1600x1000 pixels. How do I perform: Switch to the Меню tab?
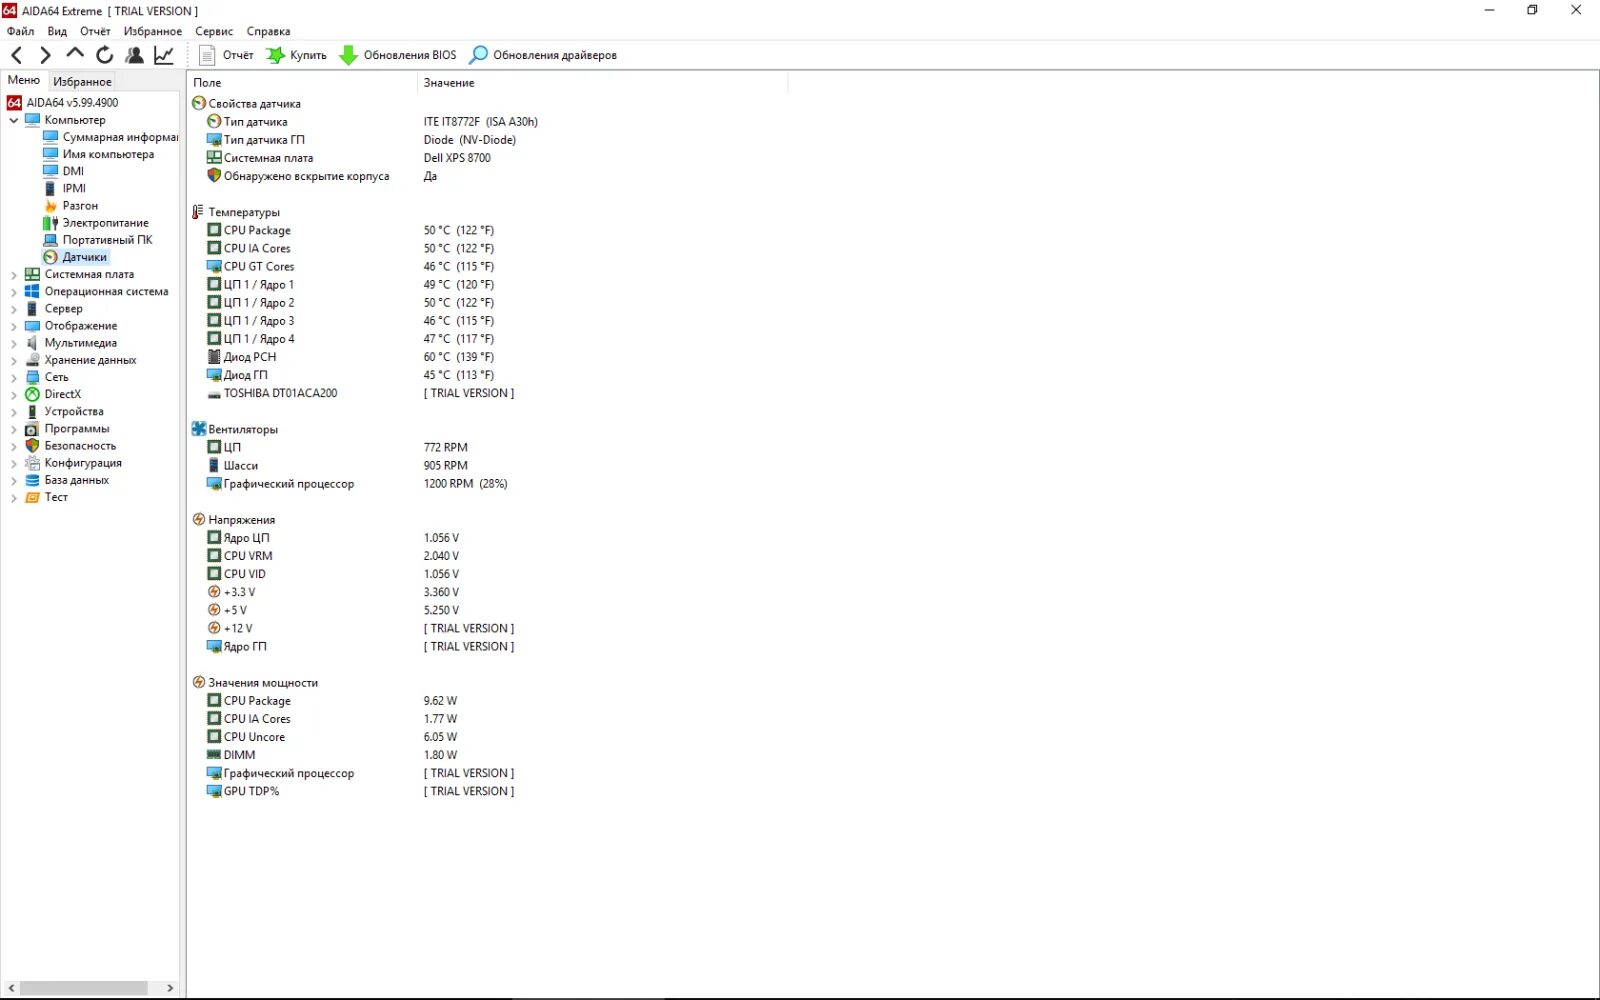click(x=24, y=80)
